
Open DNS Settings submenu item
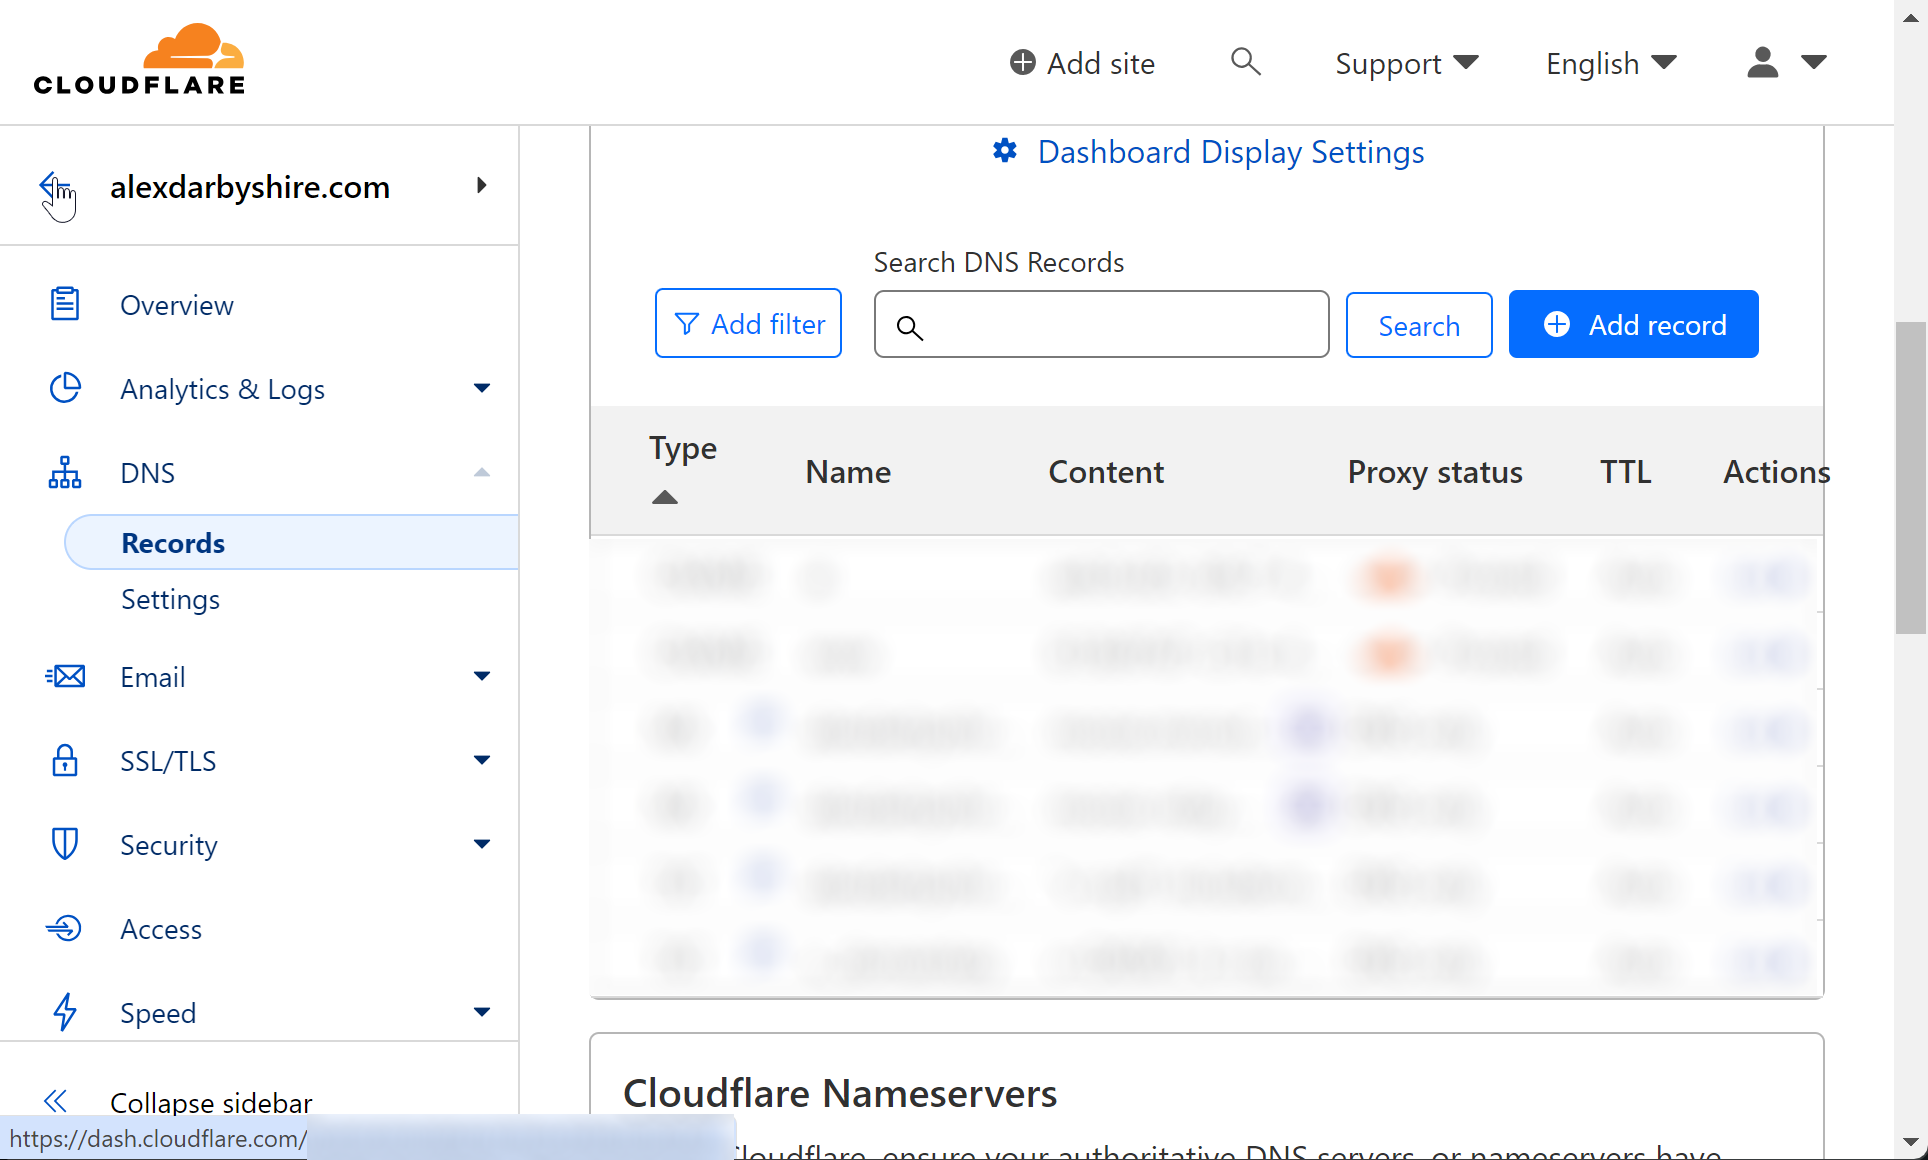(x=170, y=599)
